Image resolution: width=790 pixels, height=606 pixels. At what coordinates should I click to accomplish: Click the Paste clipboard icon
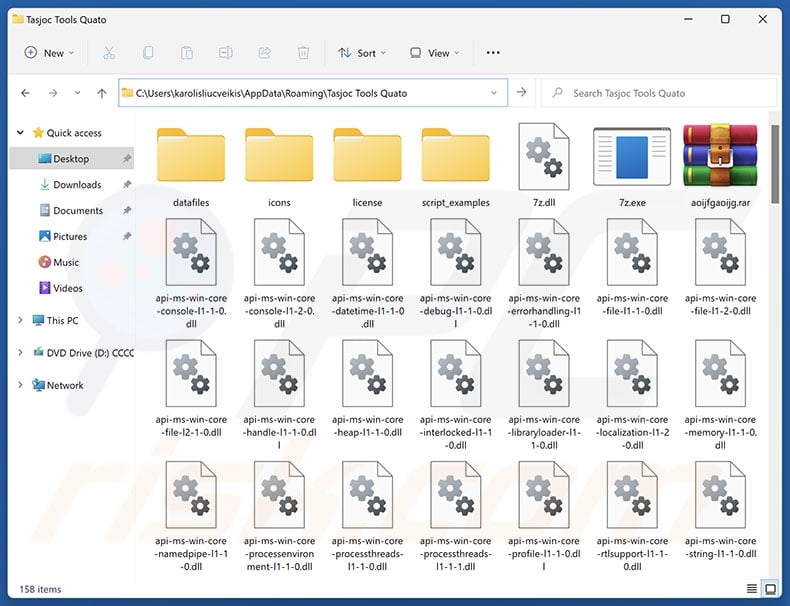coord(187,53)
